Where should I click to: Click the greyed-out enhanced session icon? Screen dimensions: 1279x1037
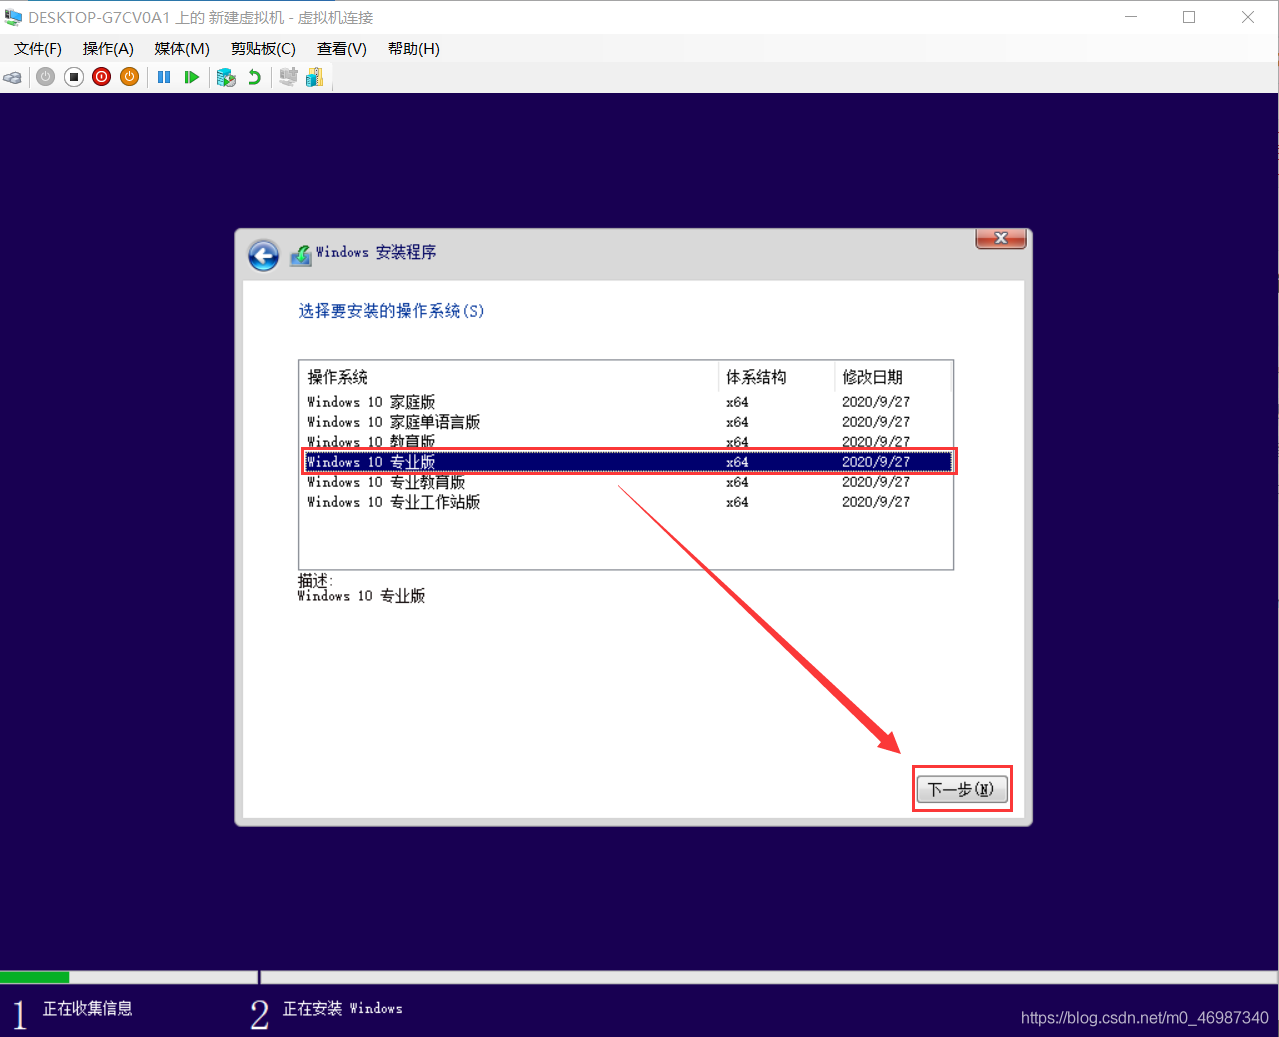click(x=288, y=77)
